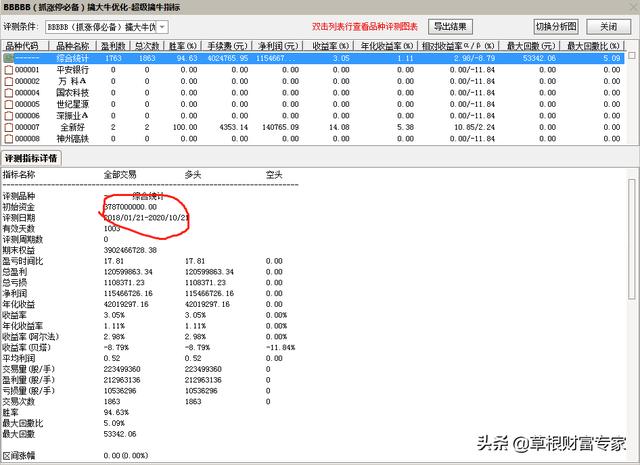This screenshot has height=465, width=640.
Task: Click the details panel vertical scrollbar
Action: pos(632,300)
